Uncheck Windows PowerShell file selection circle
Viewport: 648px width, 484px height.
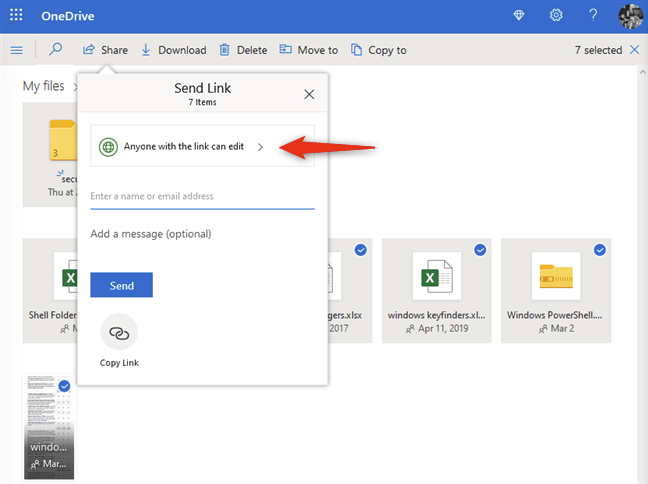[600, 250]
